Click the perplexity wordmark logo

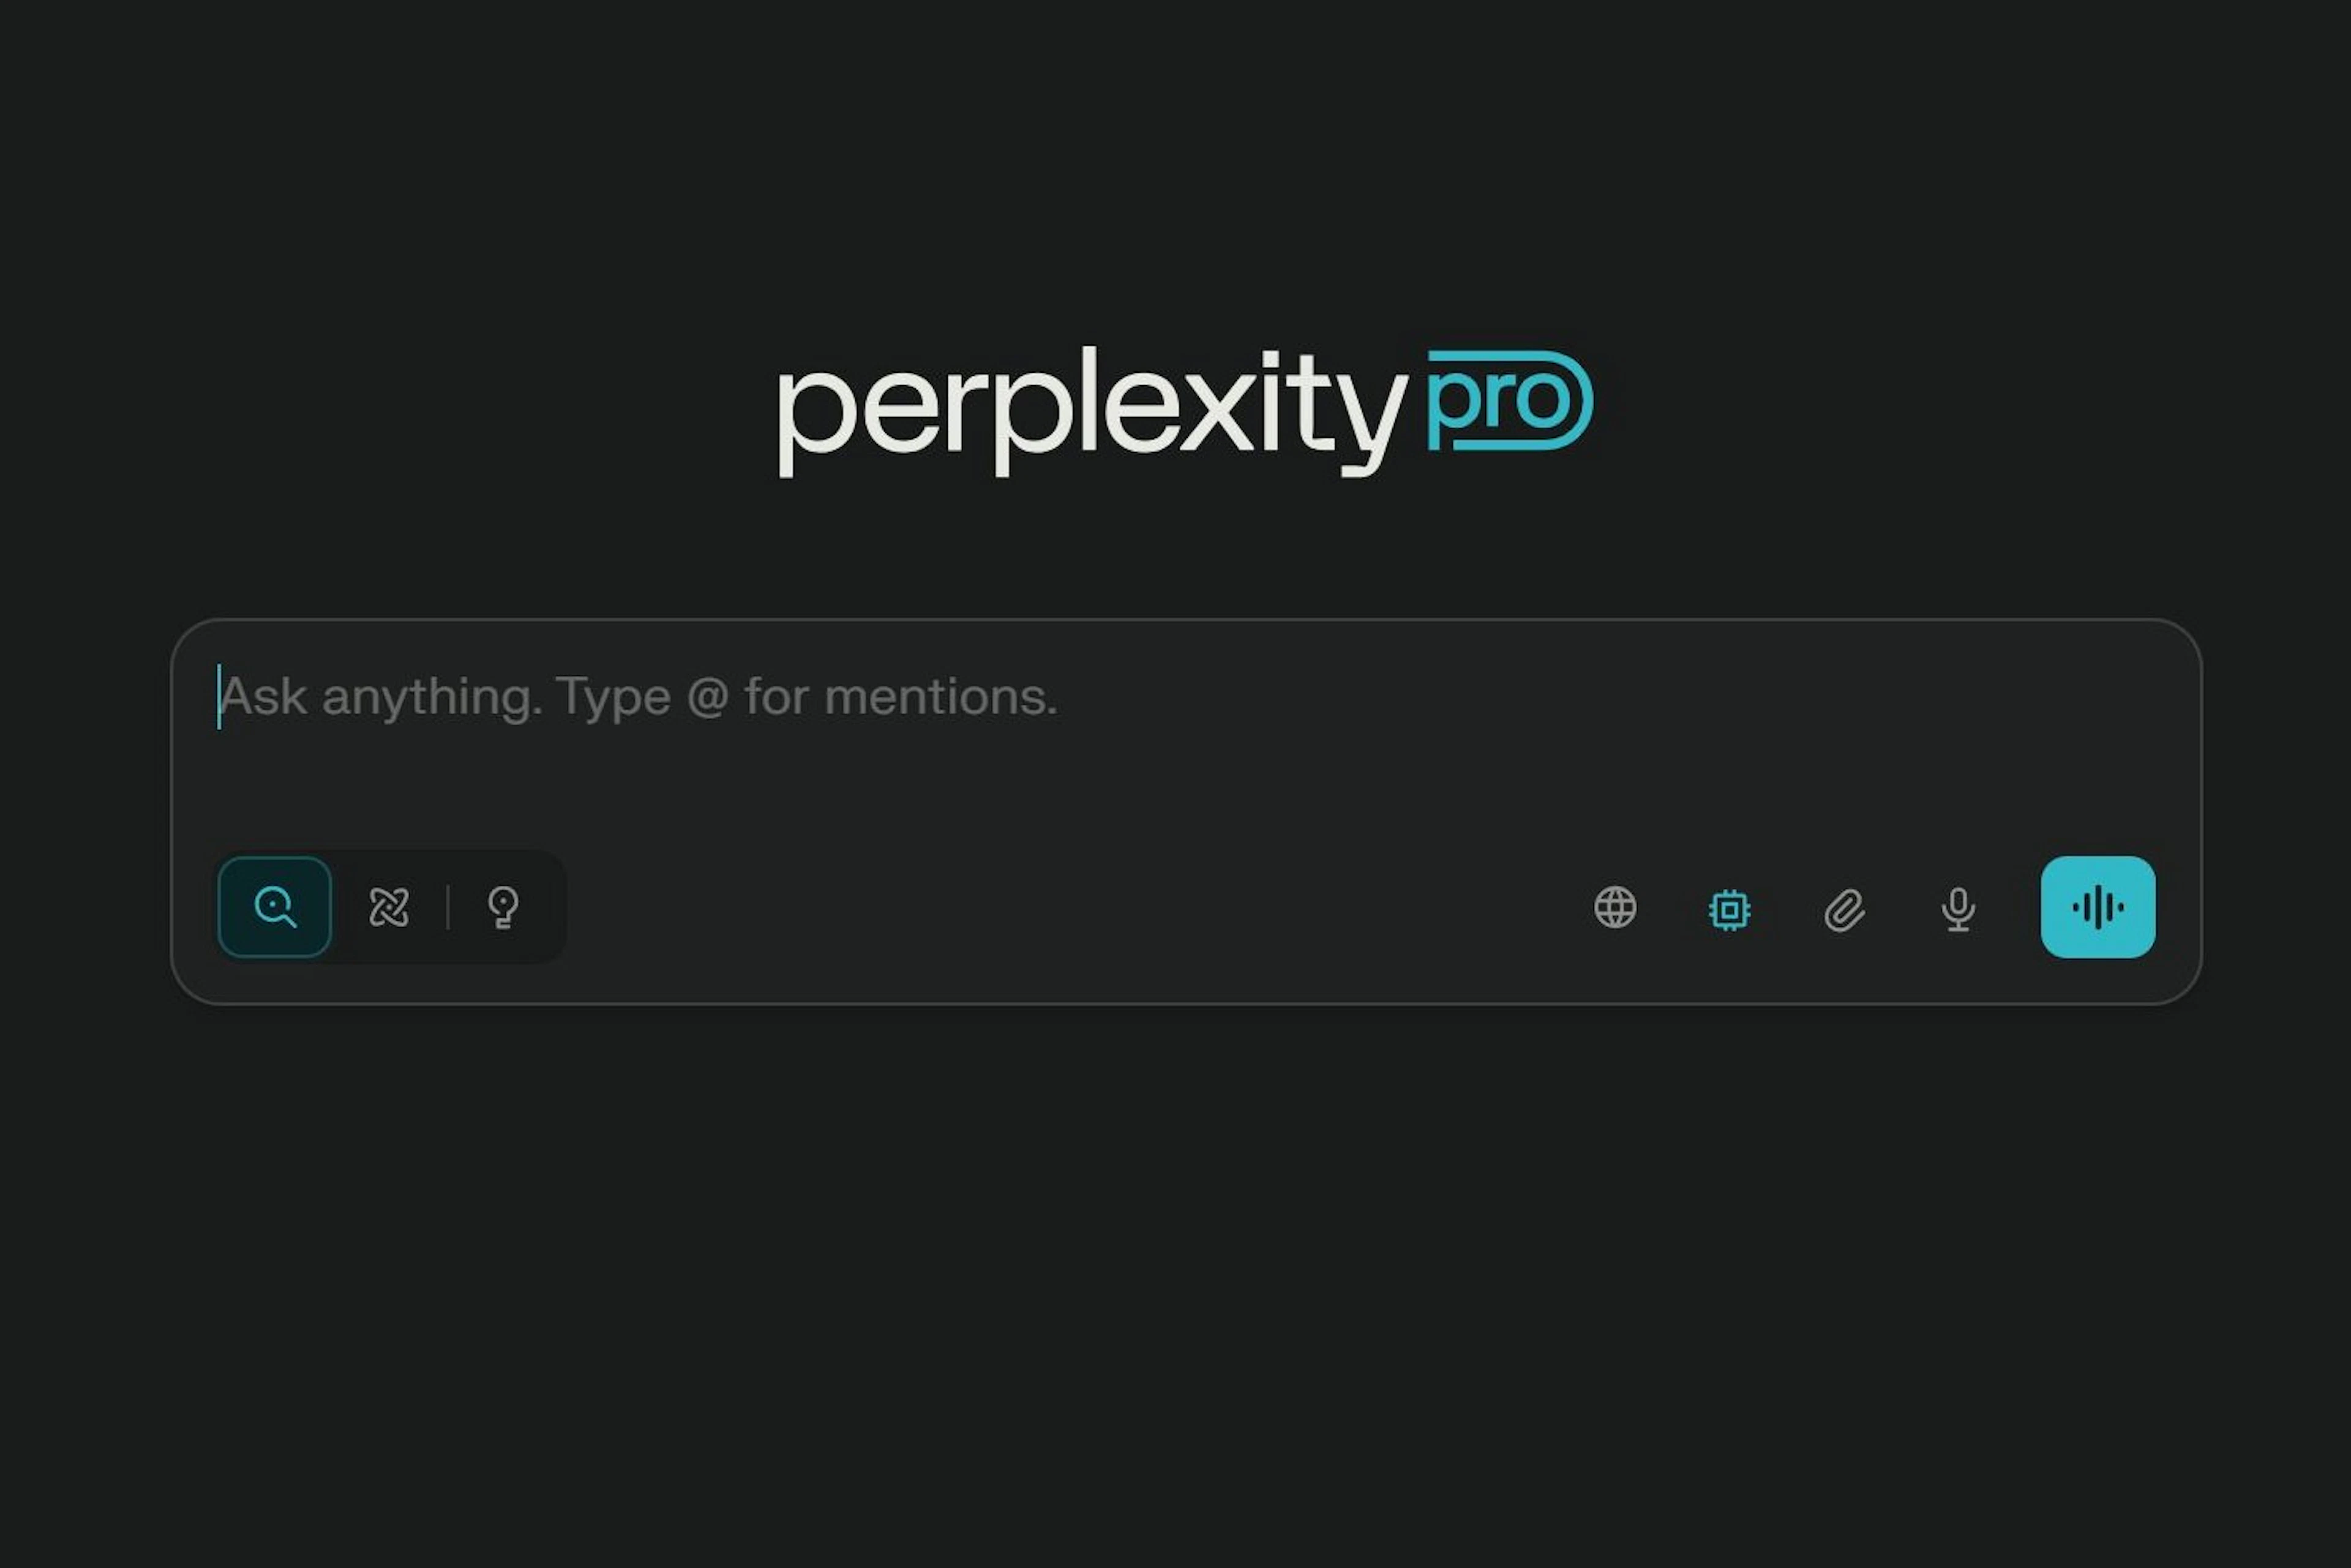pyautogui.click(x=1092, y=410)
